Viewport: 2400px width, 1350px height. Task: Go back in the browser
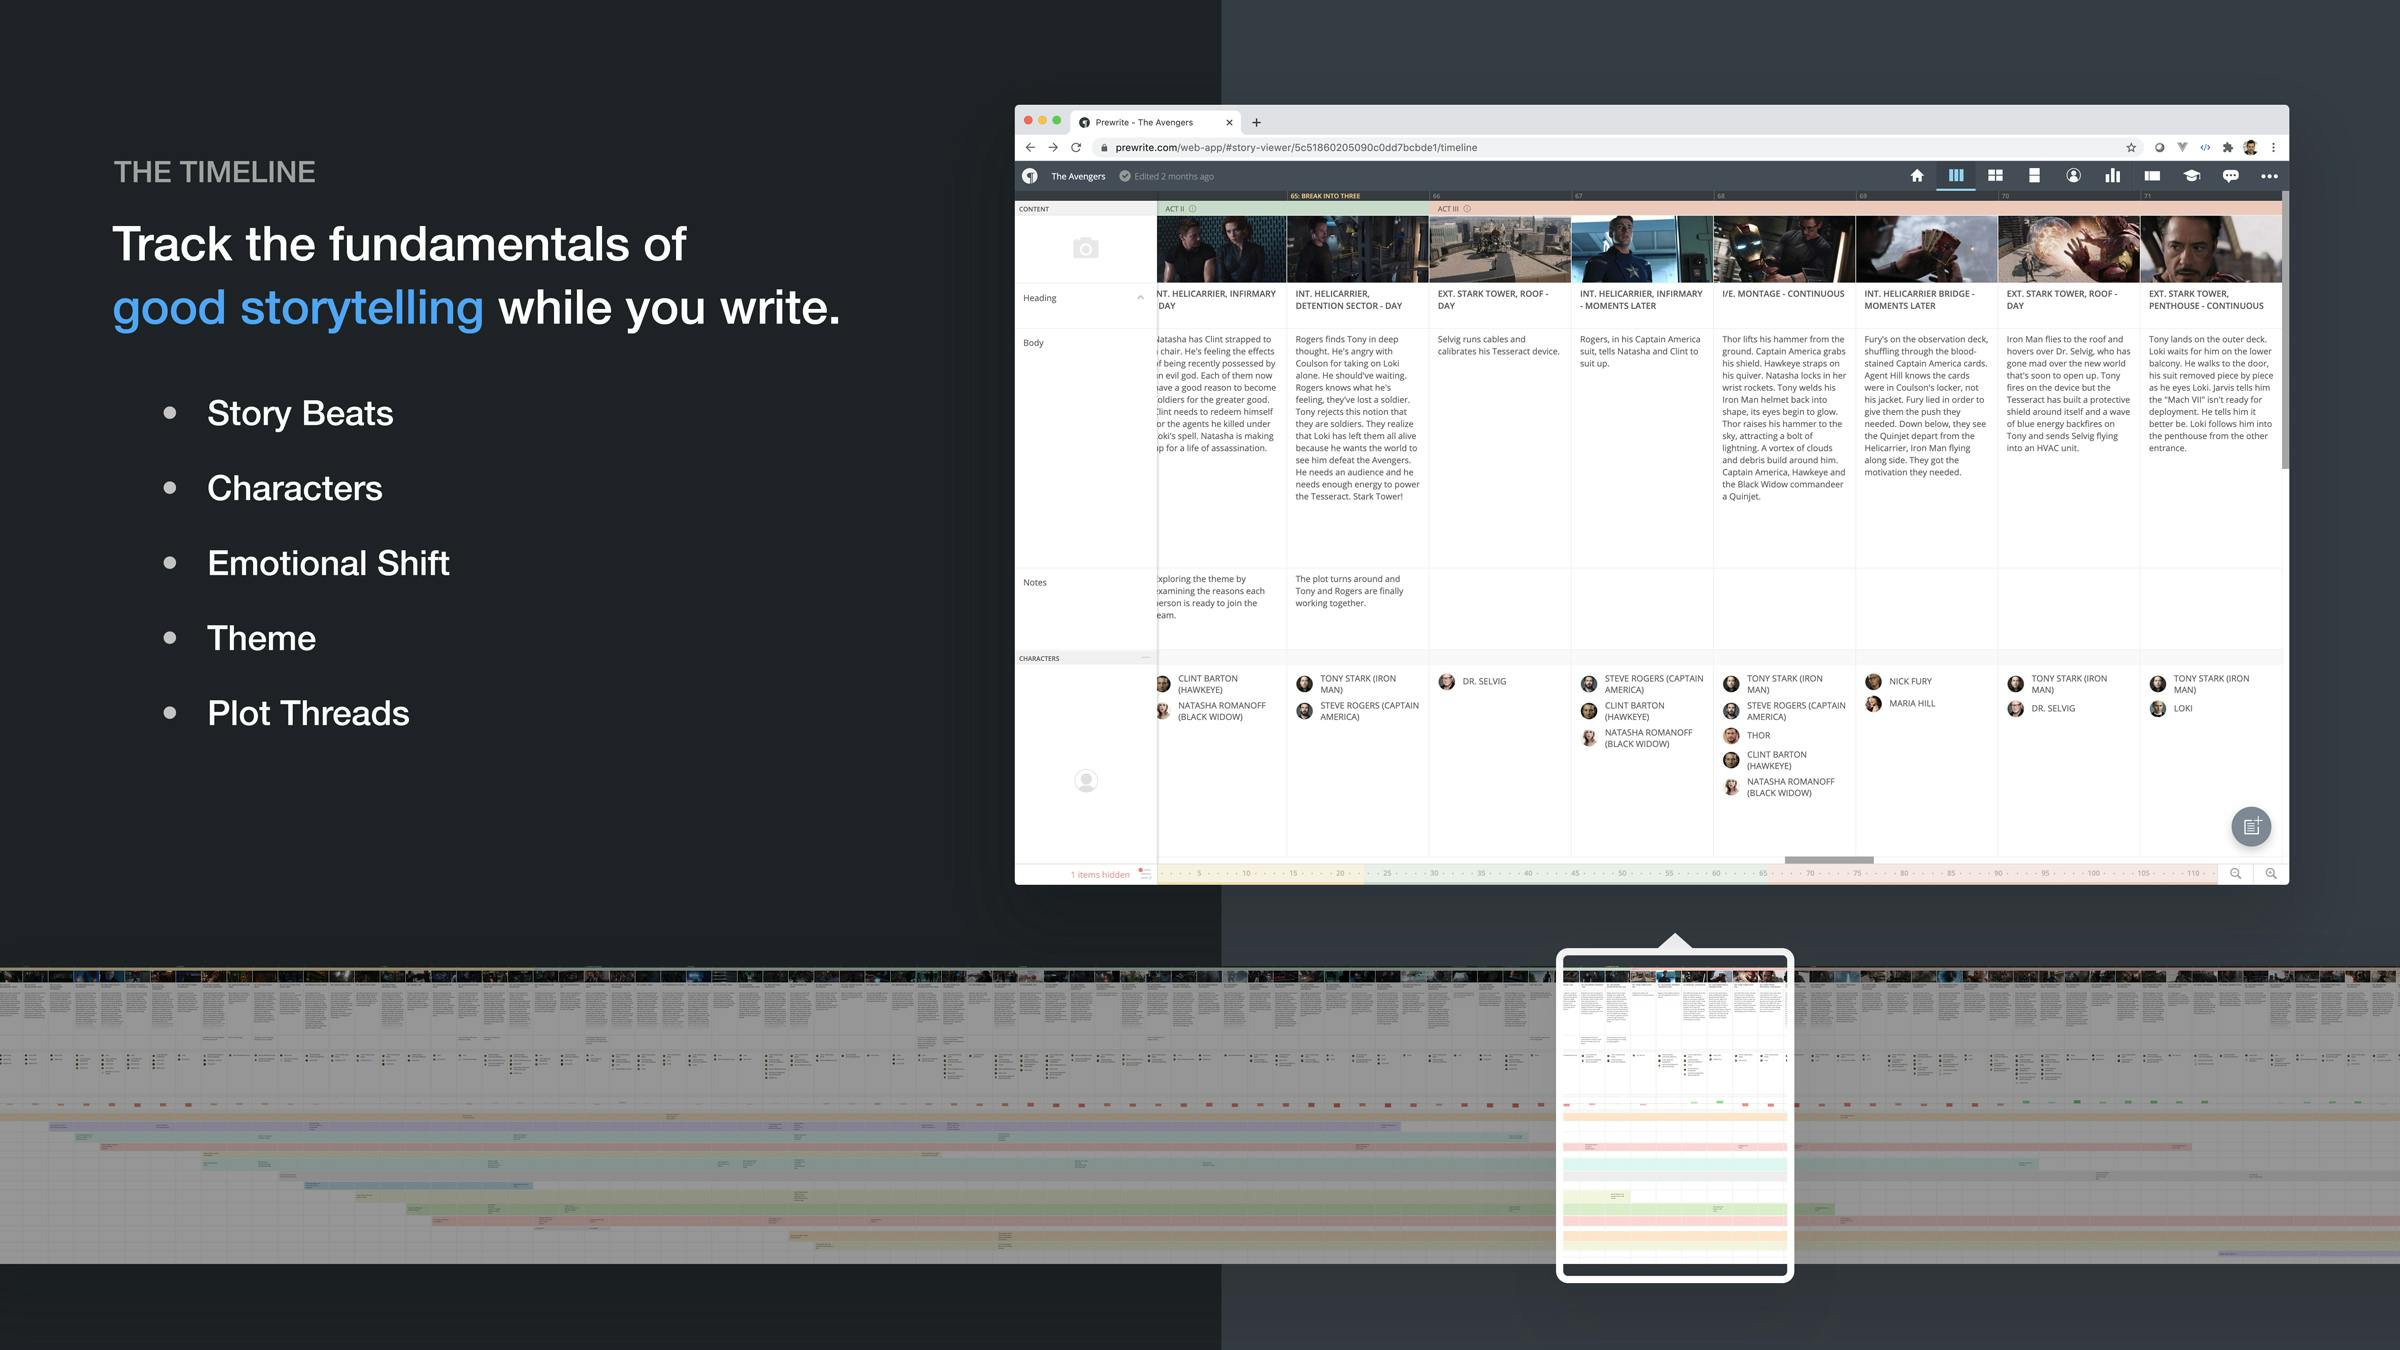pyautogui.click(x=1030, y=147)
